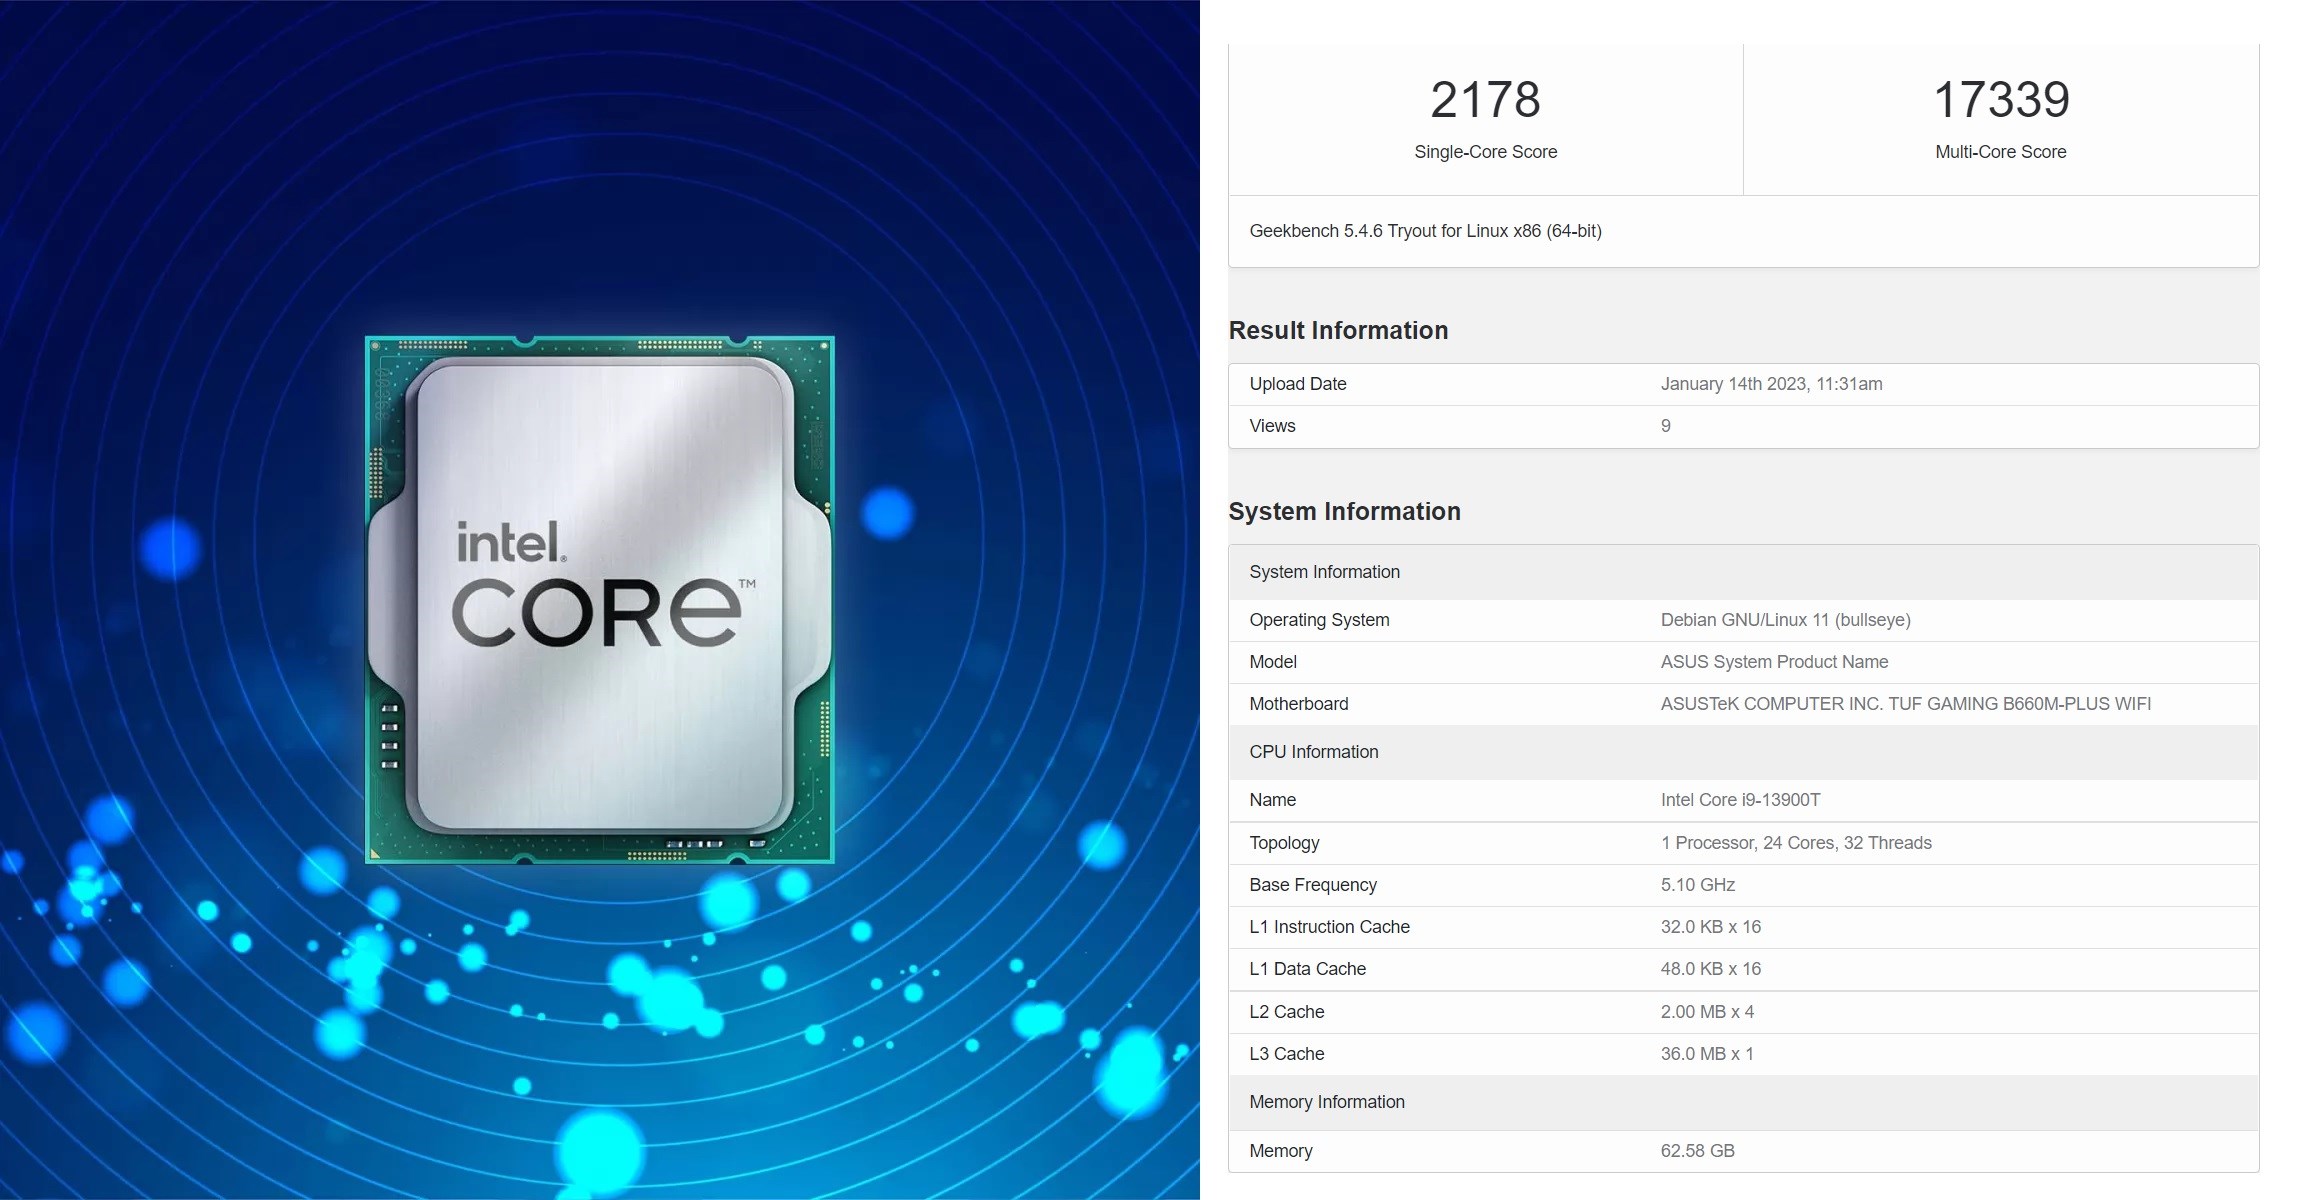Click the L1 Instruction Cache label
The image size is (2300, 1200).
[1329, 927]
